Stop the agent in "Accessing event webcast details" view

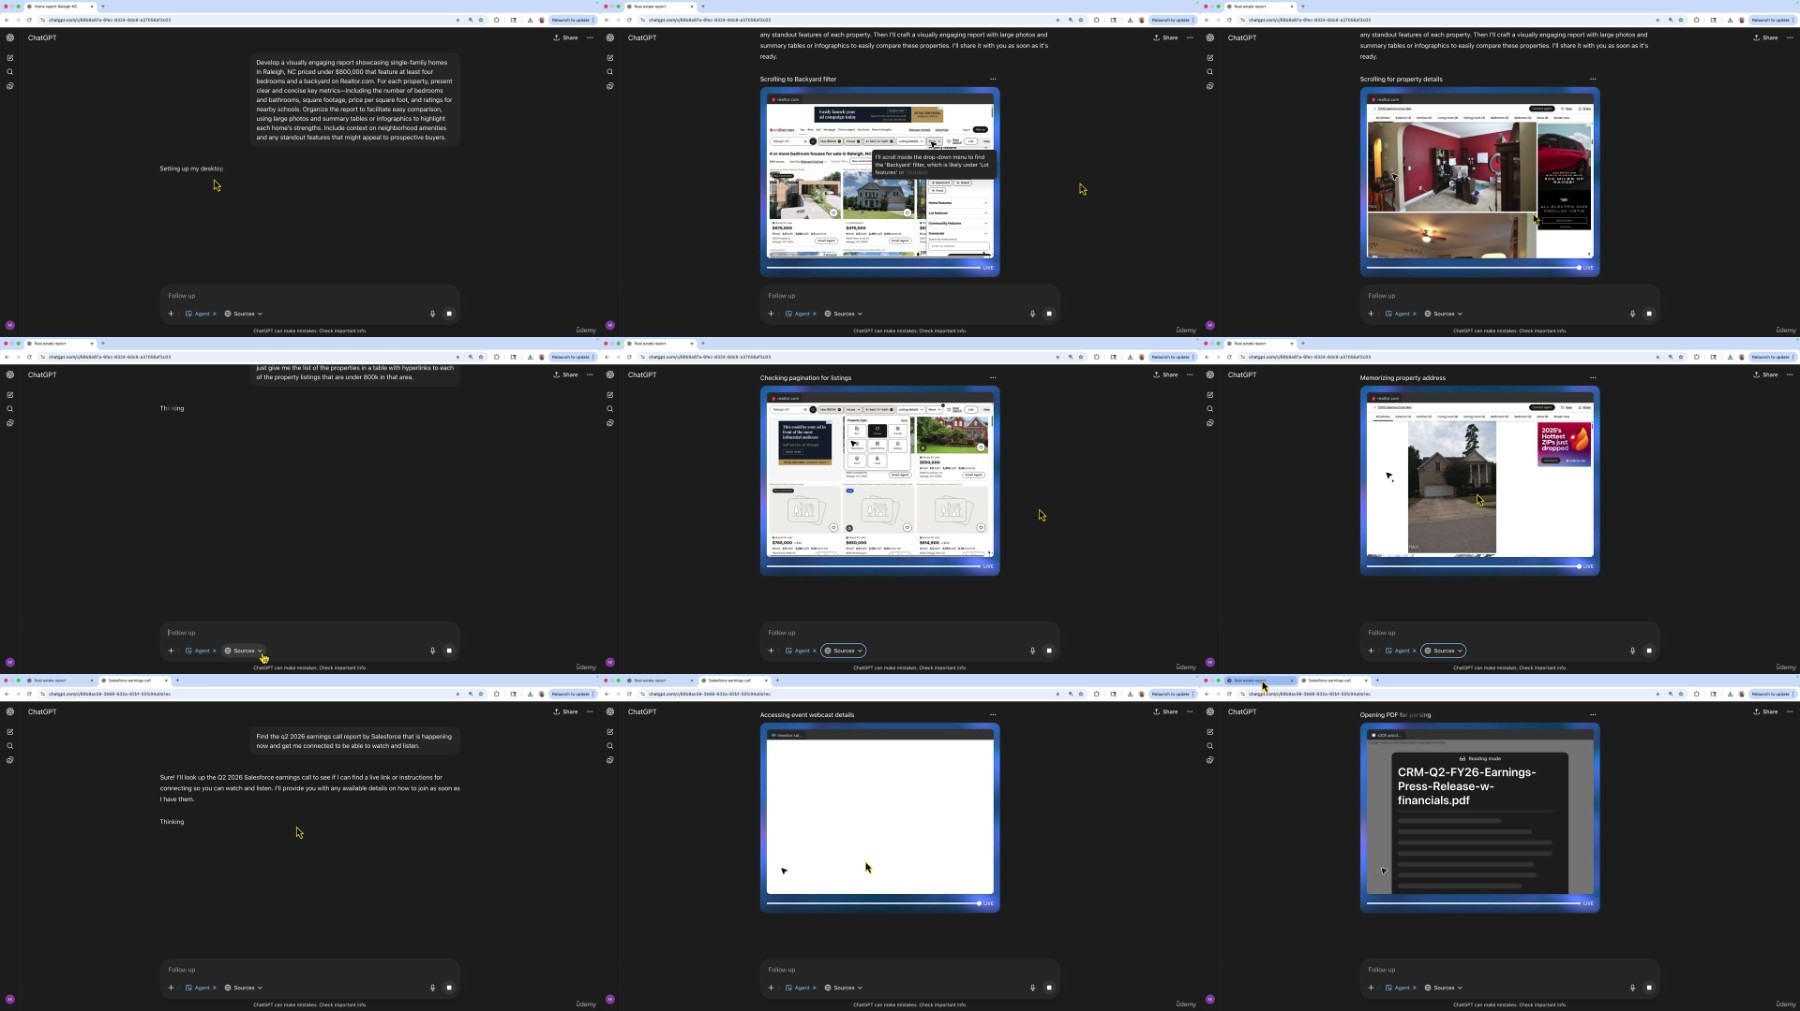(1049, 988)
